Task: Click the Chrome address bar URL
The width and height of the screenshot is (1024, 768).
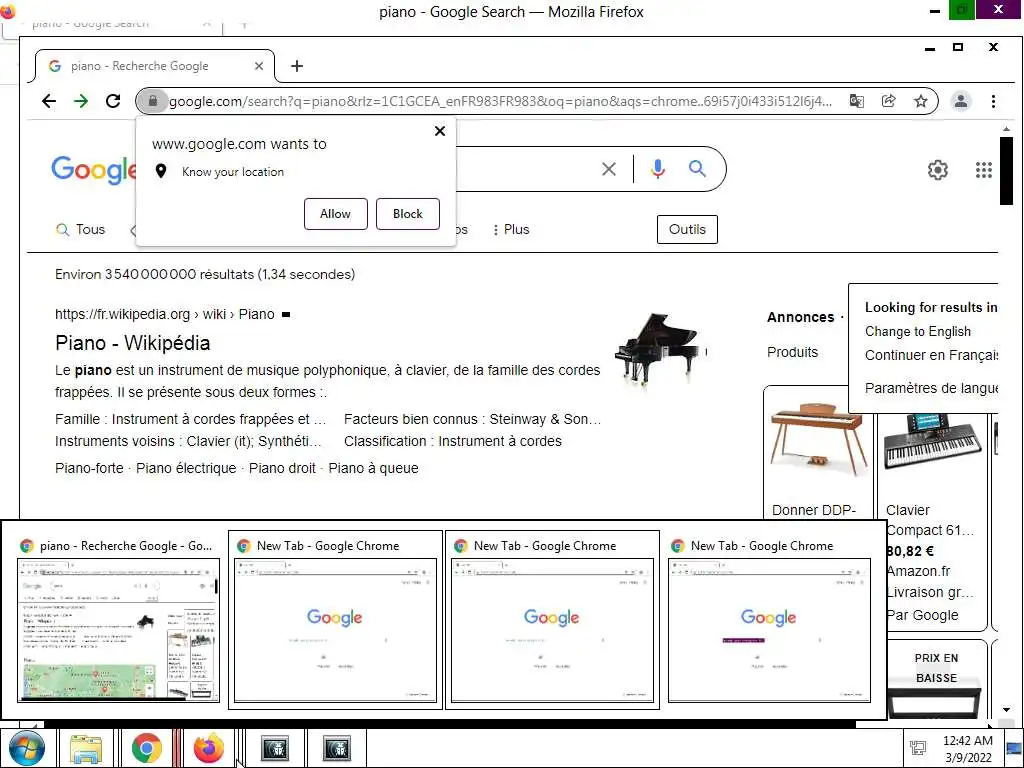Action: pos(500,101)
